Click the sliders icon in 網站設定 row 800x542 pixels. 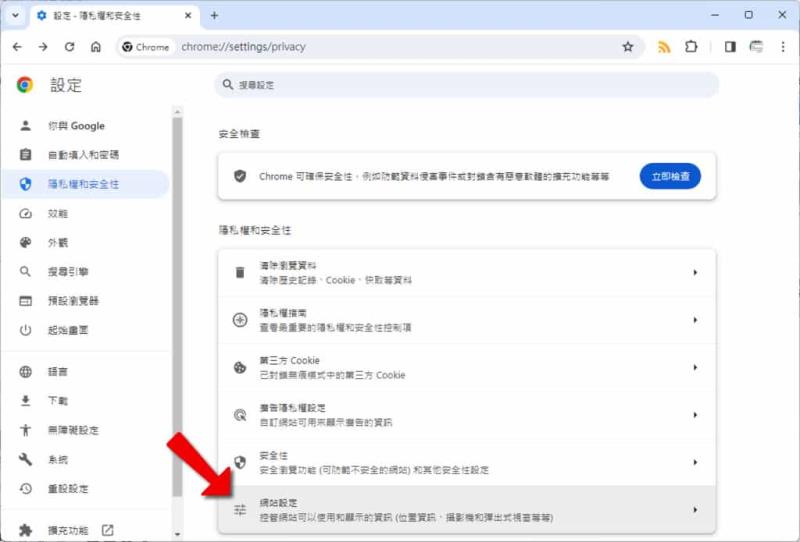[x=240, y=509]
